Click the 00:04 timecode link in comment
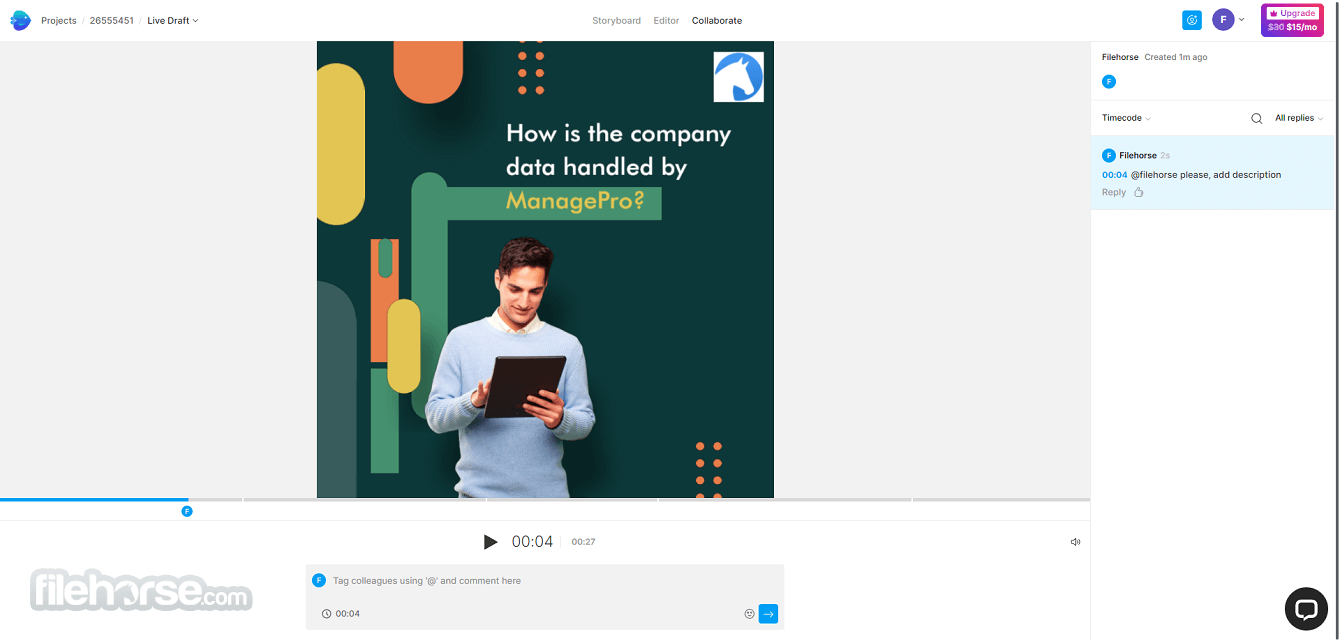 (1114, 175)
